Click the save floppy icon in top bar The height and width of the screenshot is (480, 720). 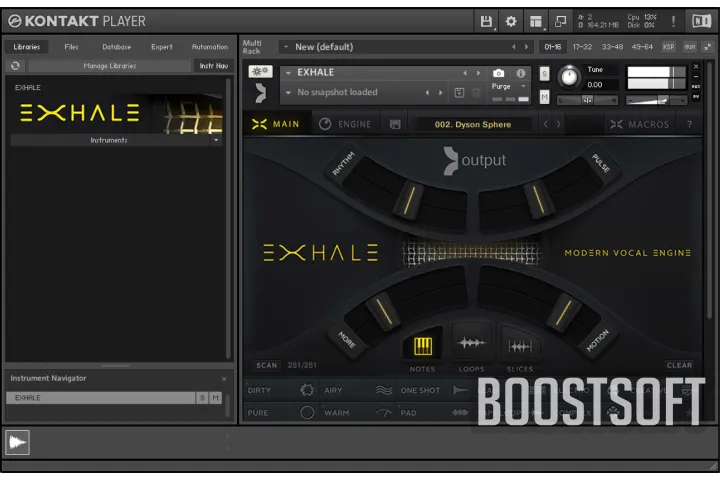[x=486, y=21]
